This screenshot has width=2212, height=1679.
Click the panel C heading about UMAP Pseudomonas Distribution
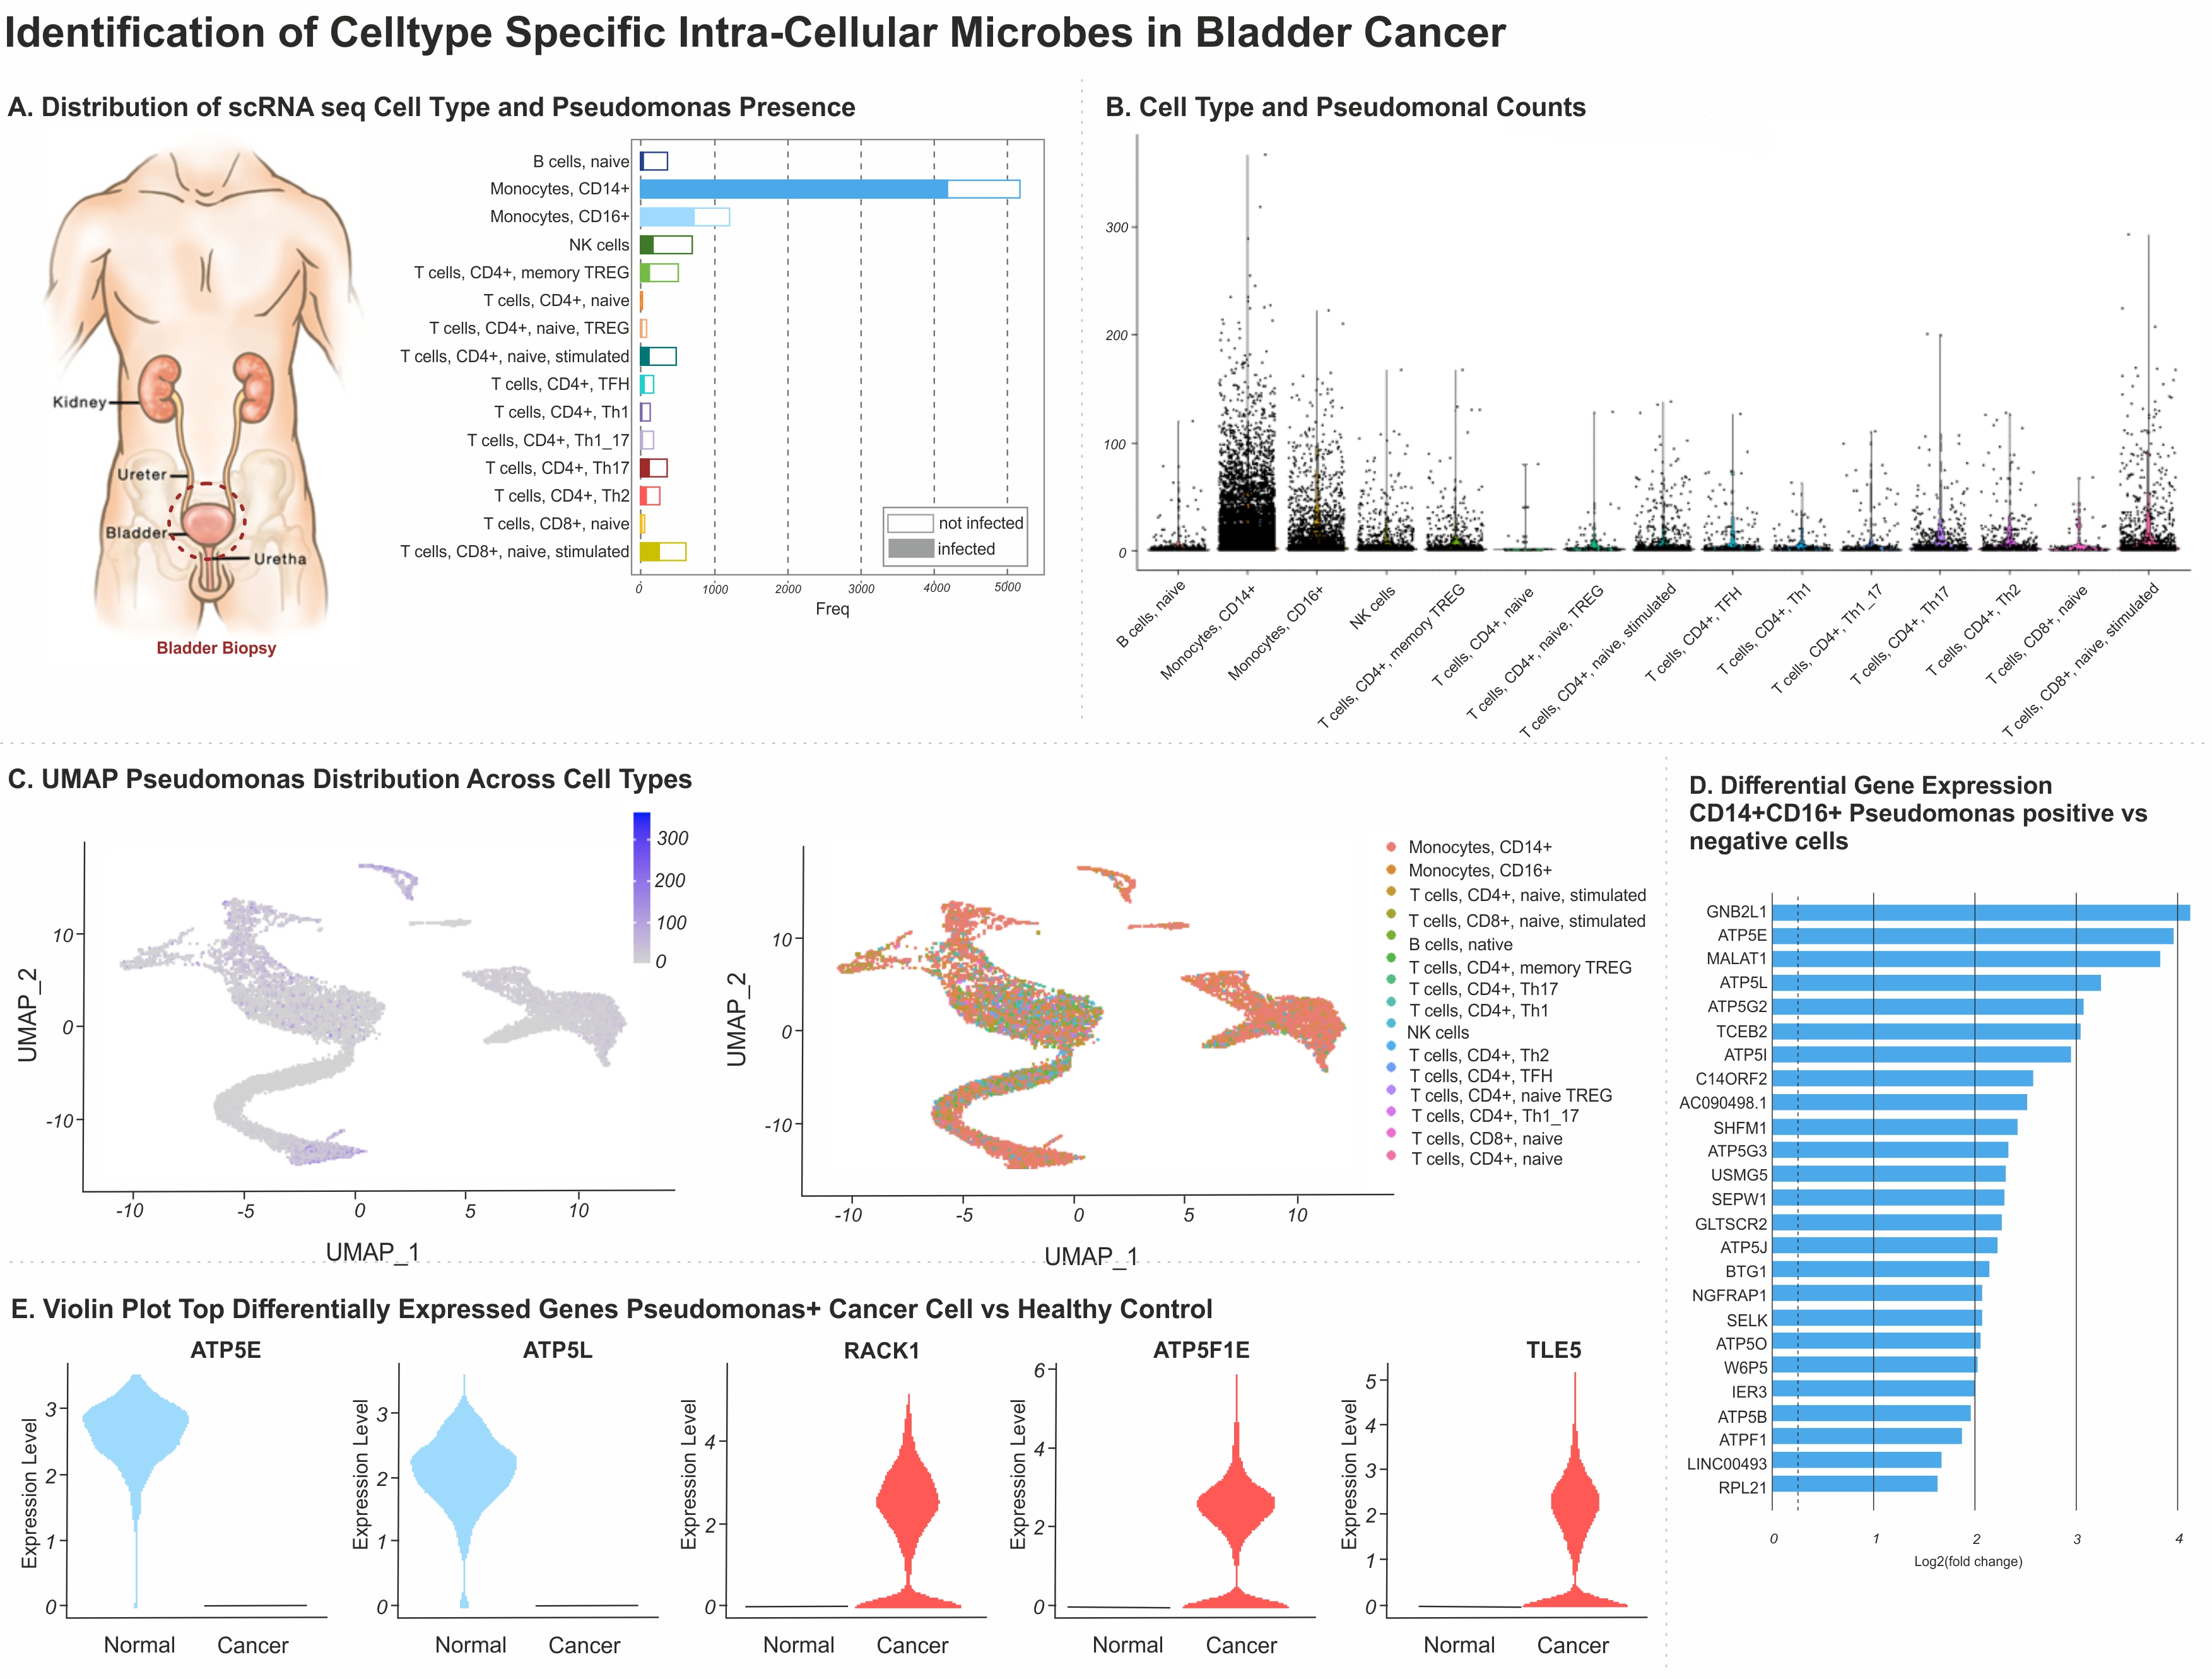point(350,779)
